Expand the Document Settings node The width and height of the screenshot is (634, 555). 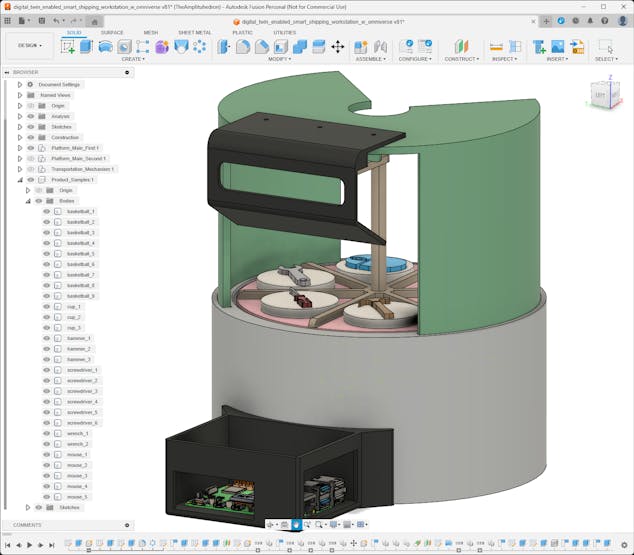tap(19, 85)
